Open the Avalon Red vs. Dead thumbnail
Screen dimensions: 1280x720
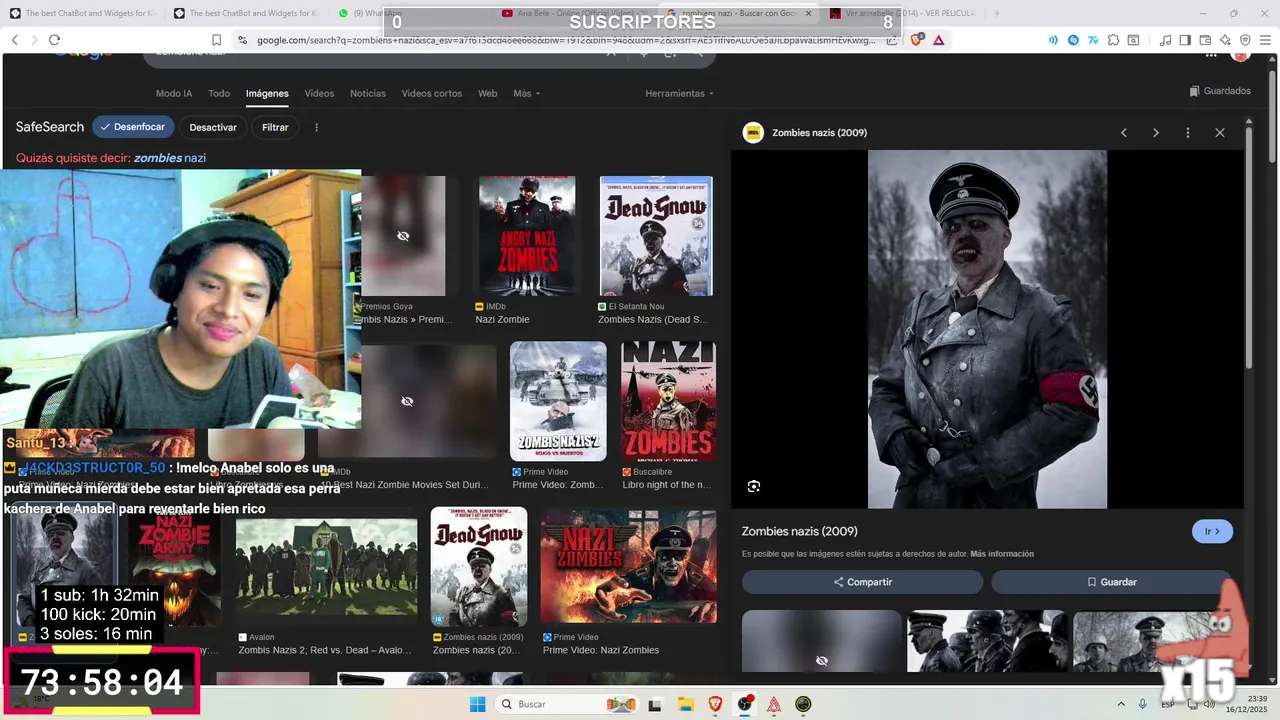click(326, 567)
